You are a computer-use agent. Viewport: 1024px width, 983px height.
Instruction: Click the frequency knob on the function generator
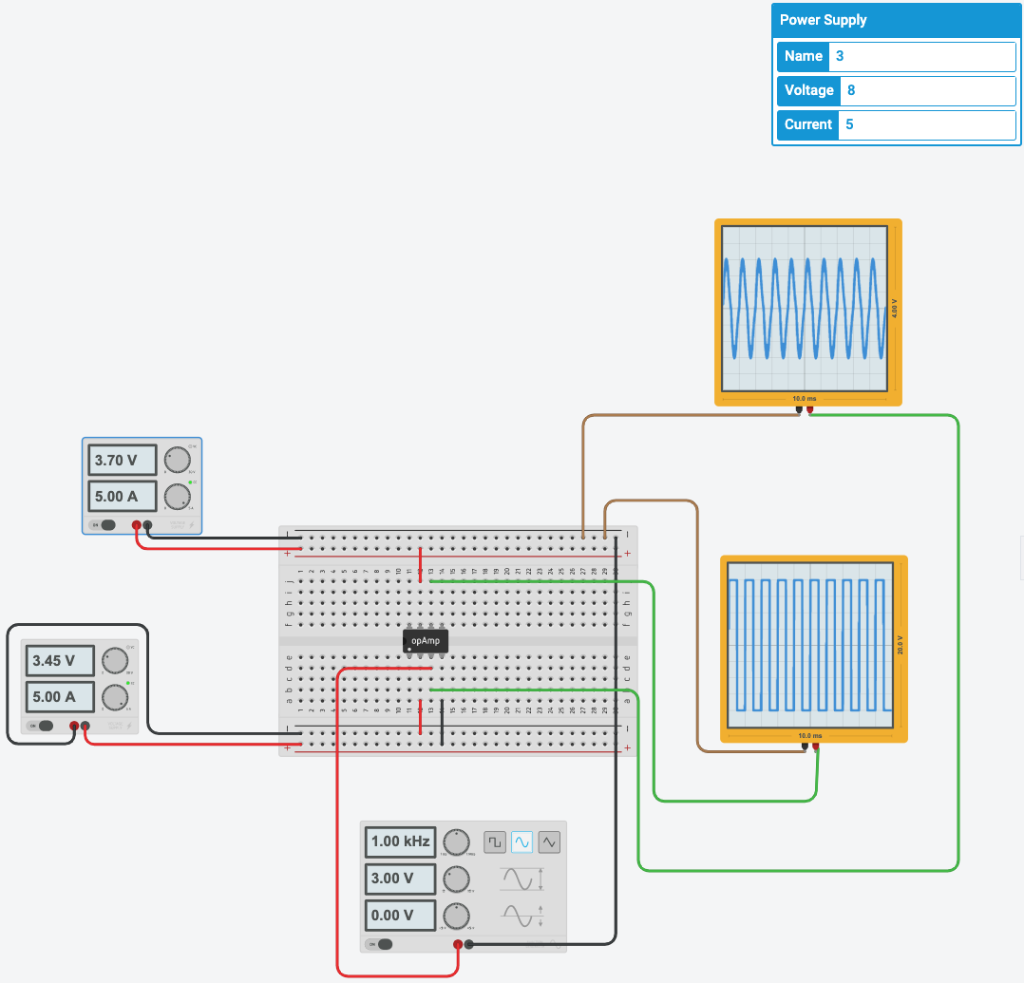coord(457,842)
